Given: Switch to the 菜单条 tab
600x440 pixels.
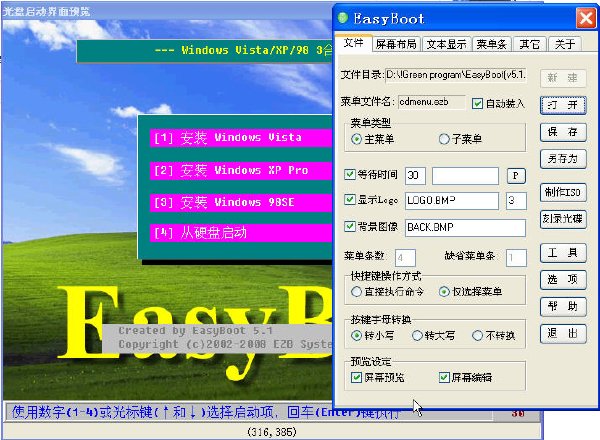Looking at the screenshot, I should pyautogui.click(x=491, y=44).
